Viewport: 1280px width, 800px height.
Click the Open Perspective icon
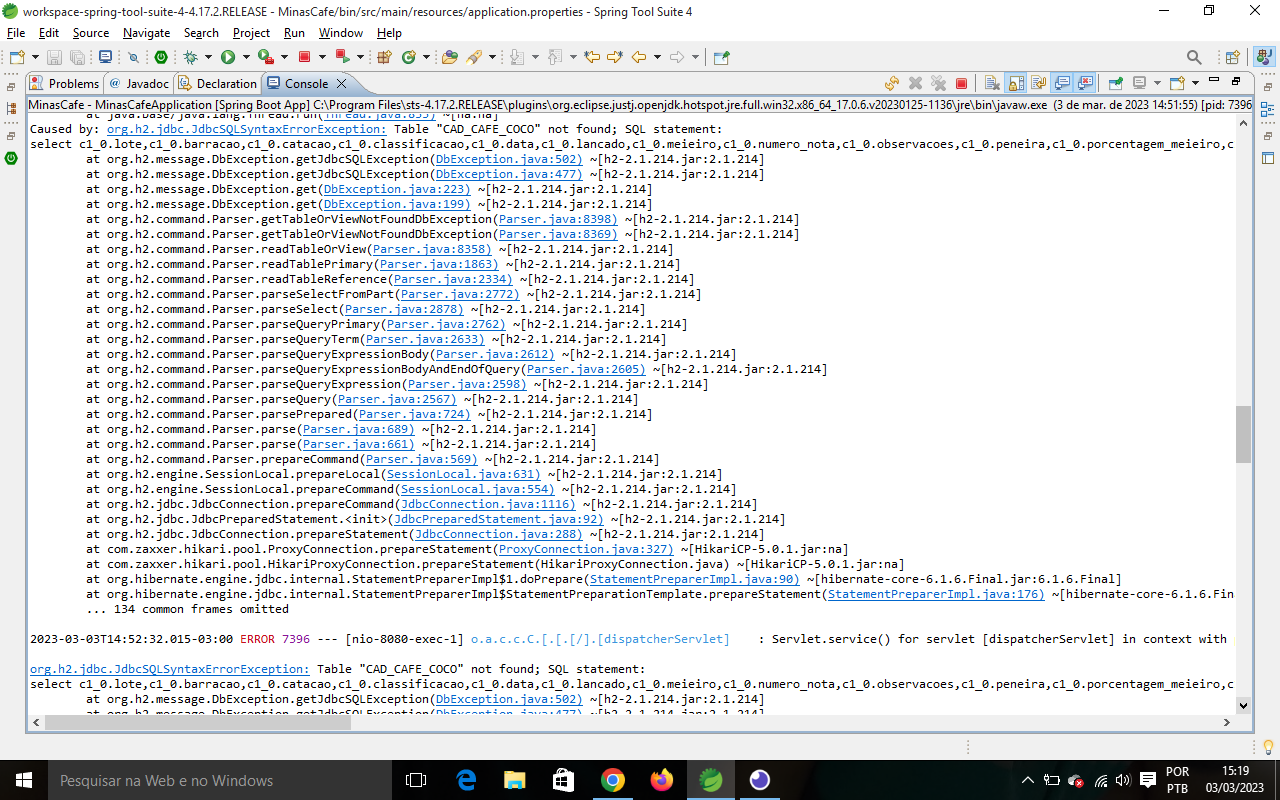click(1233, 57)
